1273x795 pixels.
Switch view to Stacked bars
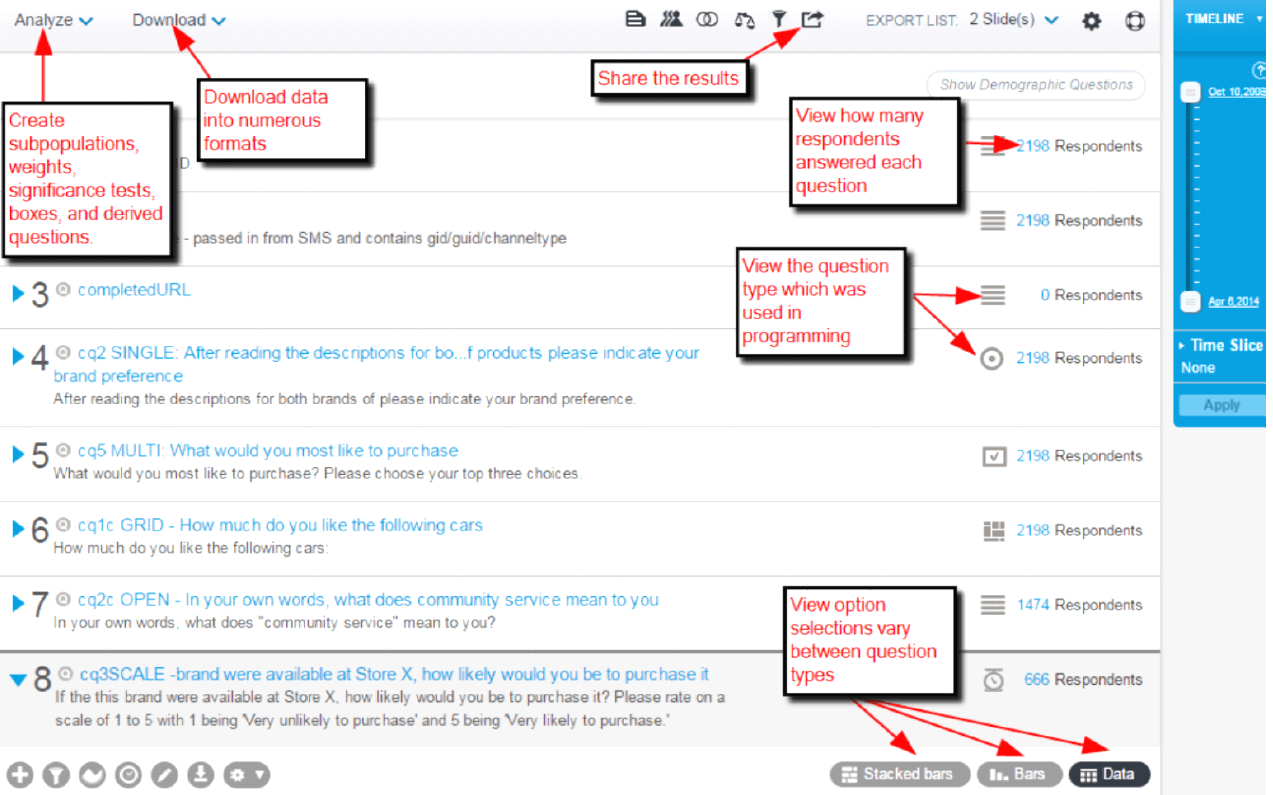pyautogui.click(x=899, y=774)
